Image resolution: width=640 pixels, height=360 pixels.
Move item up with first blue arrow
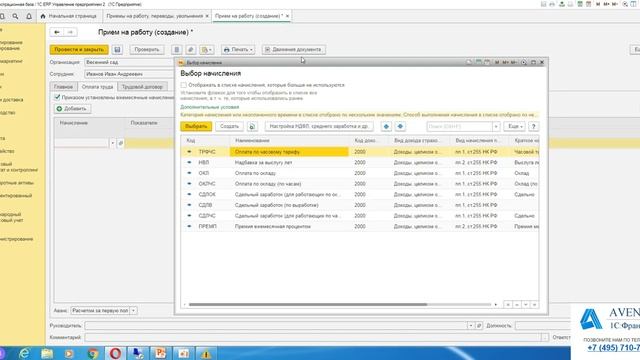coord(386,127)
